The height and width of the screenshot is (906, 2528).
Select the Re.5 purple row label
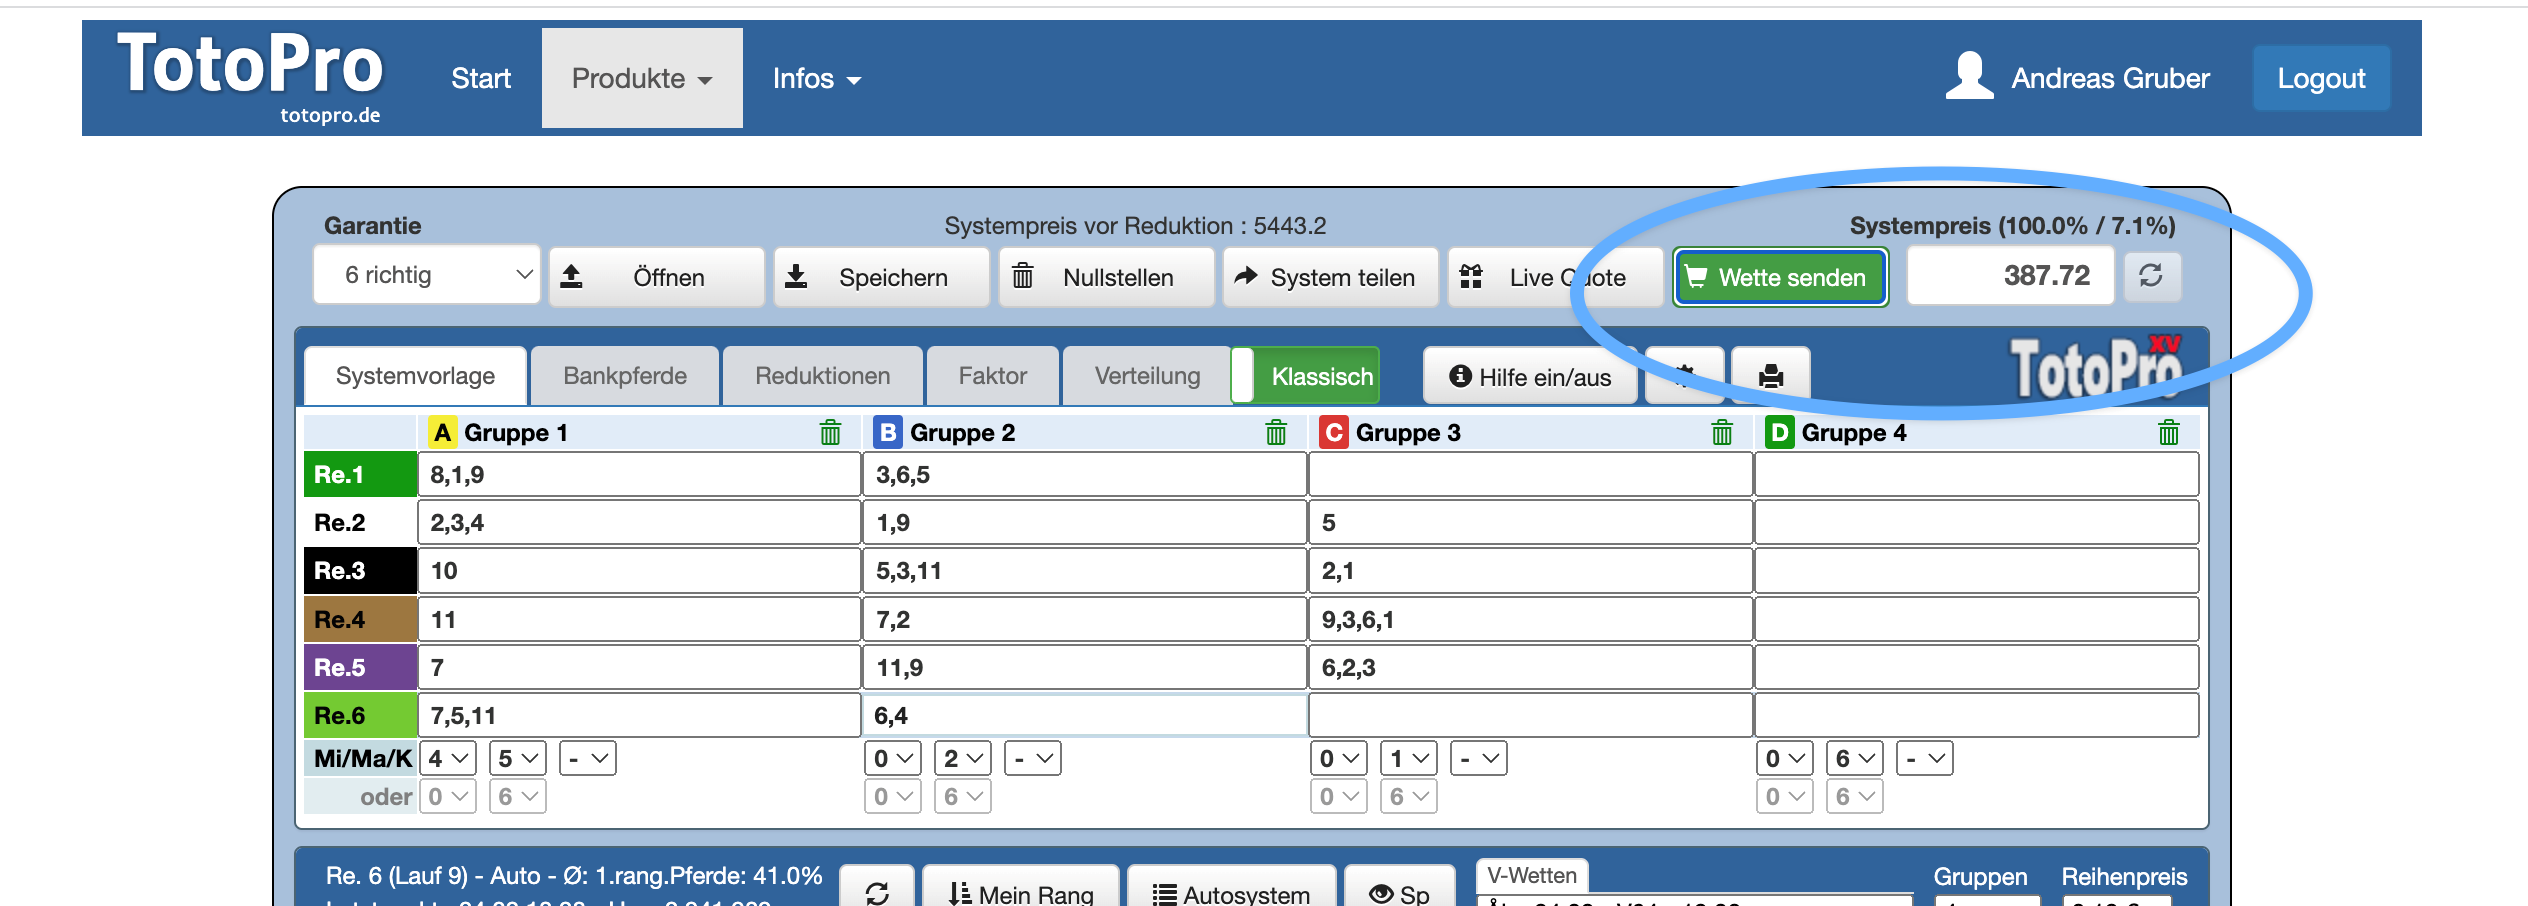pyautogui.click(x=360, y=667)
